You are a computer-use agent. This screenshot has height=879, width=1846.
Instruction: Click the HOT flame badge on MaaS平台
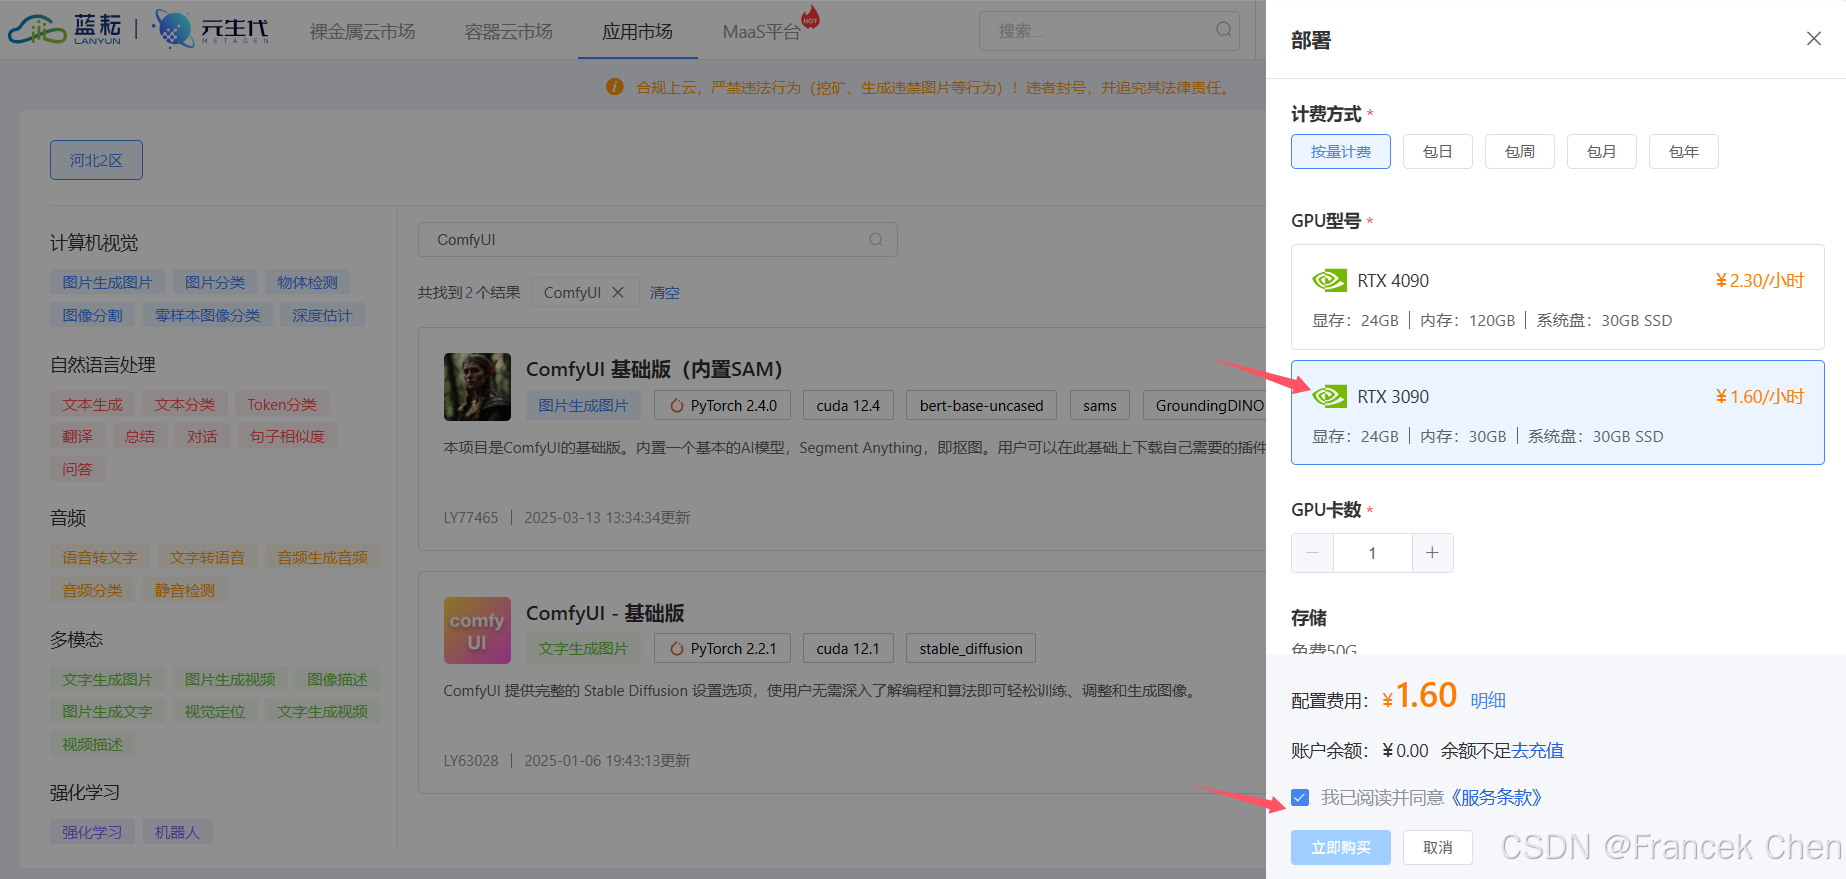[x=810, y=17]
